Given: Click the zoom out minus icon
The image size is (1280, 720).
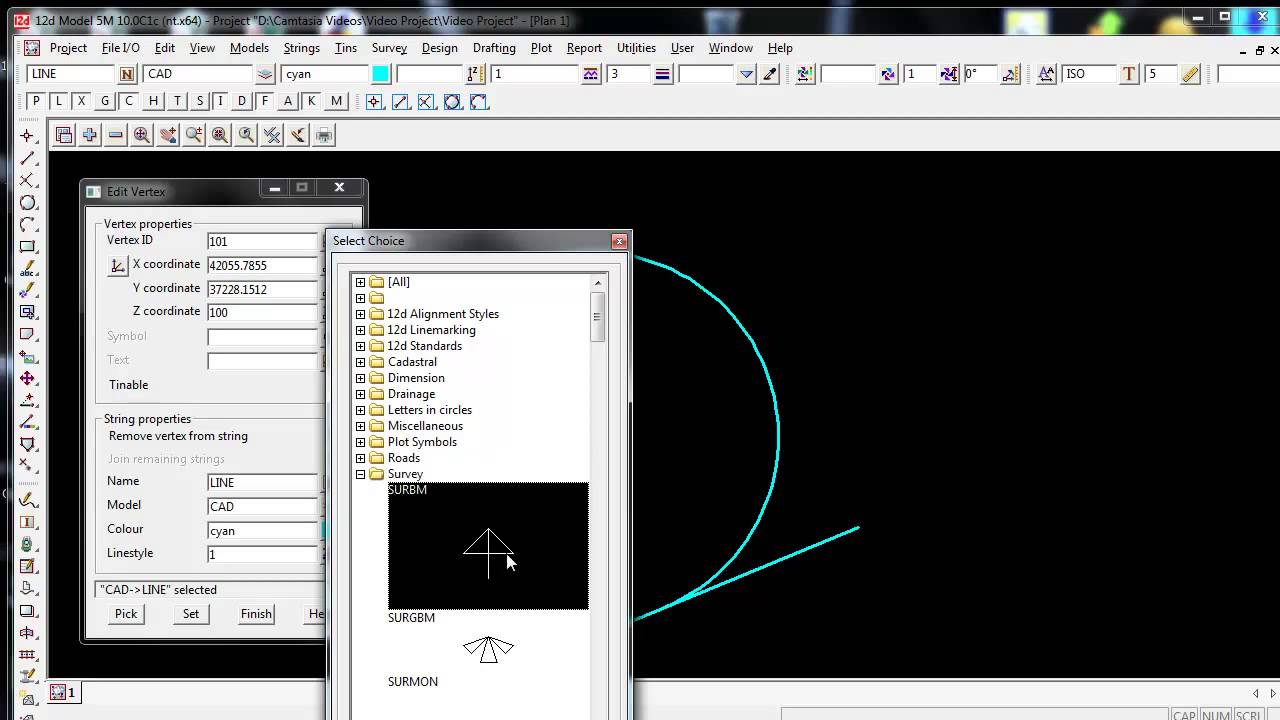Looking at the screenshot, I should (x=116, y=135).
